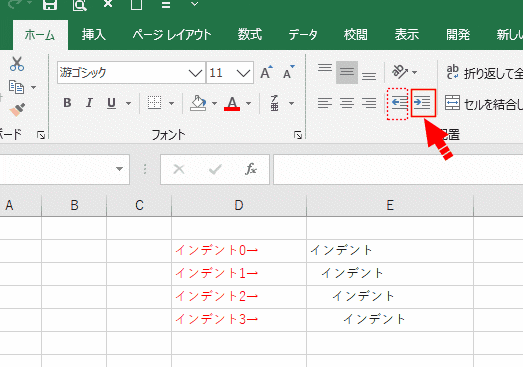The width and height of the screenshot is (523, 367).
Task: Click the print preview icon in quick access
Action: coord(79,5)
